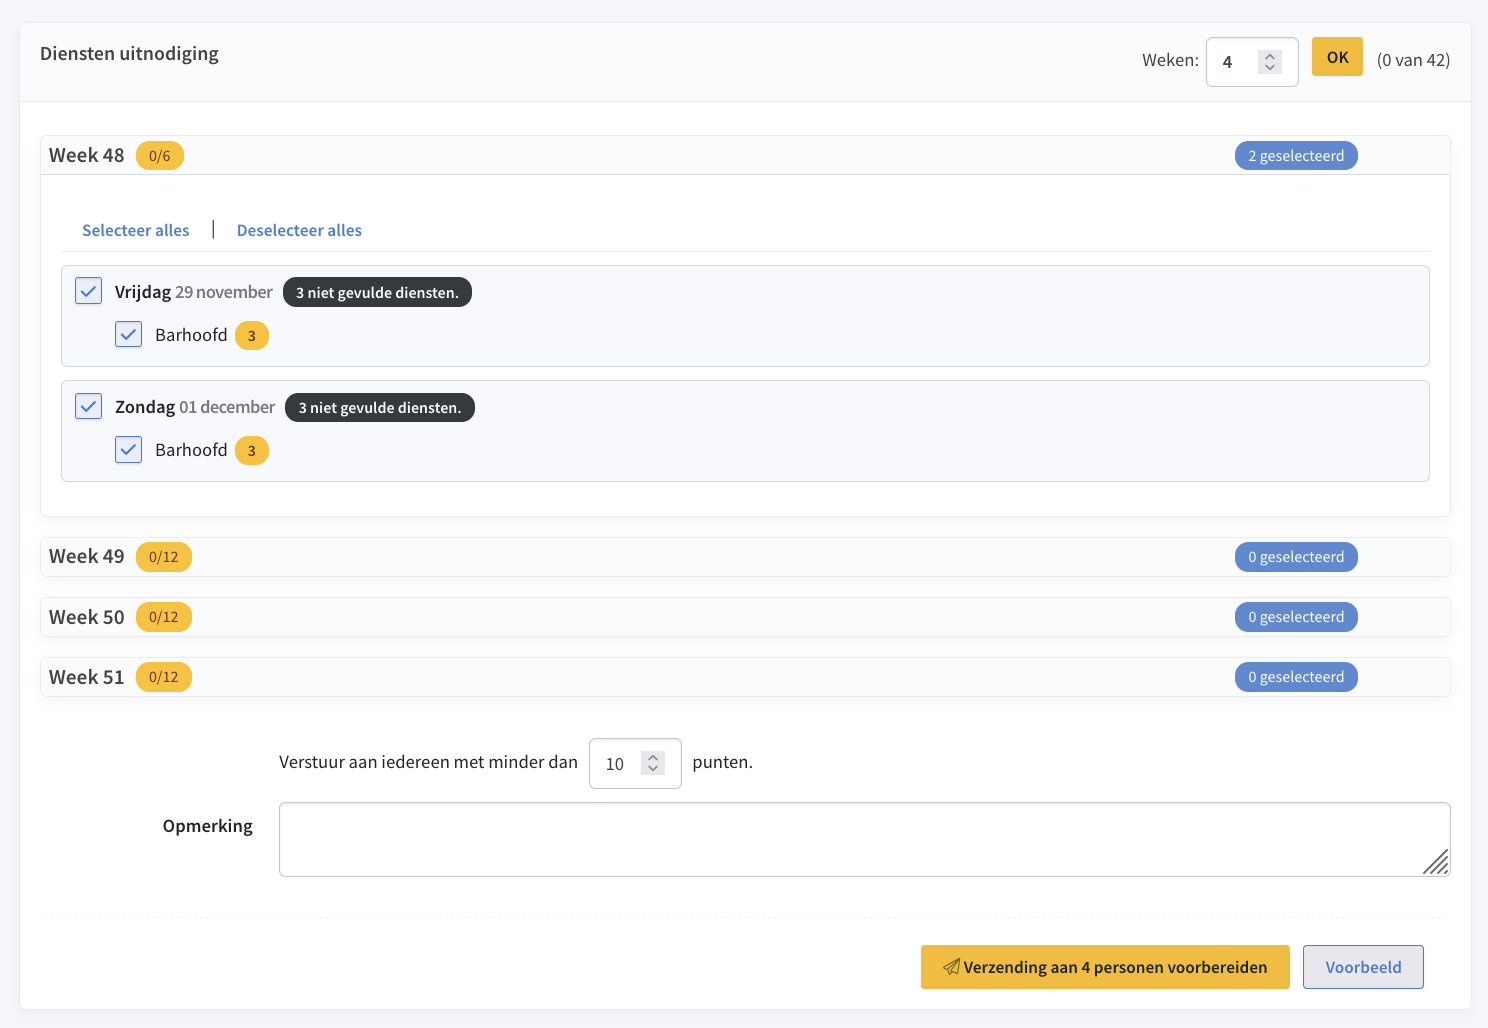
Task: Click the 2 geselecteerd badge in Week 48
Action: tap(1296, 156)
